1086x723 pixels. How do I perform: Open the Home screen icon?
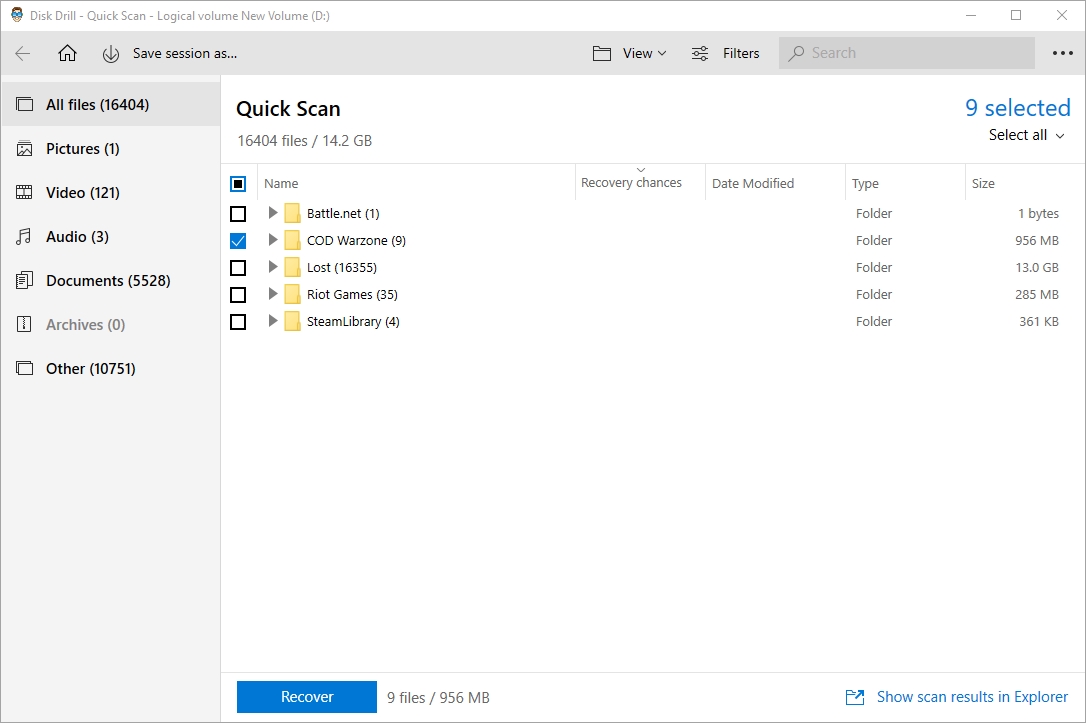[x=67, y=53]
